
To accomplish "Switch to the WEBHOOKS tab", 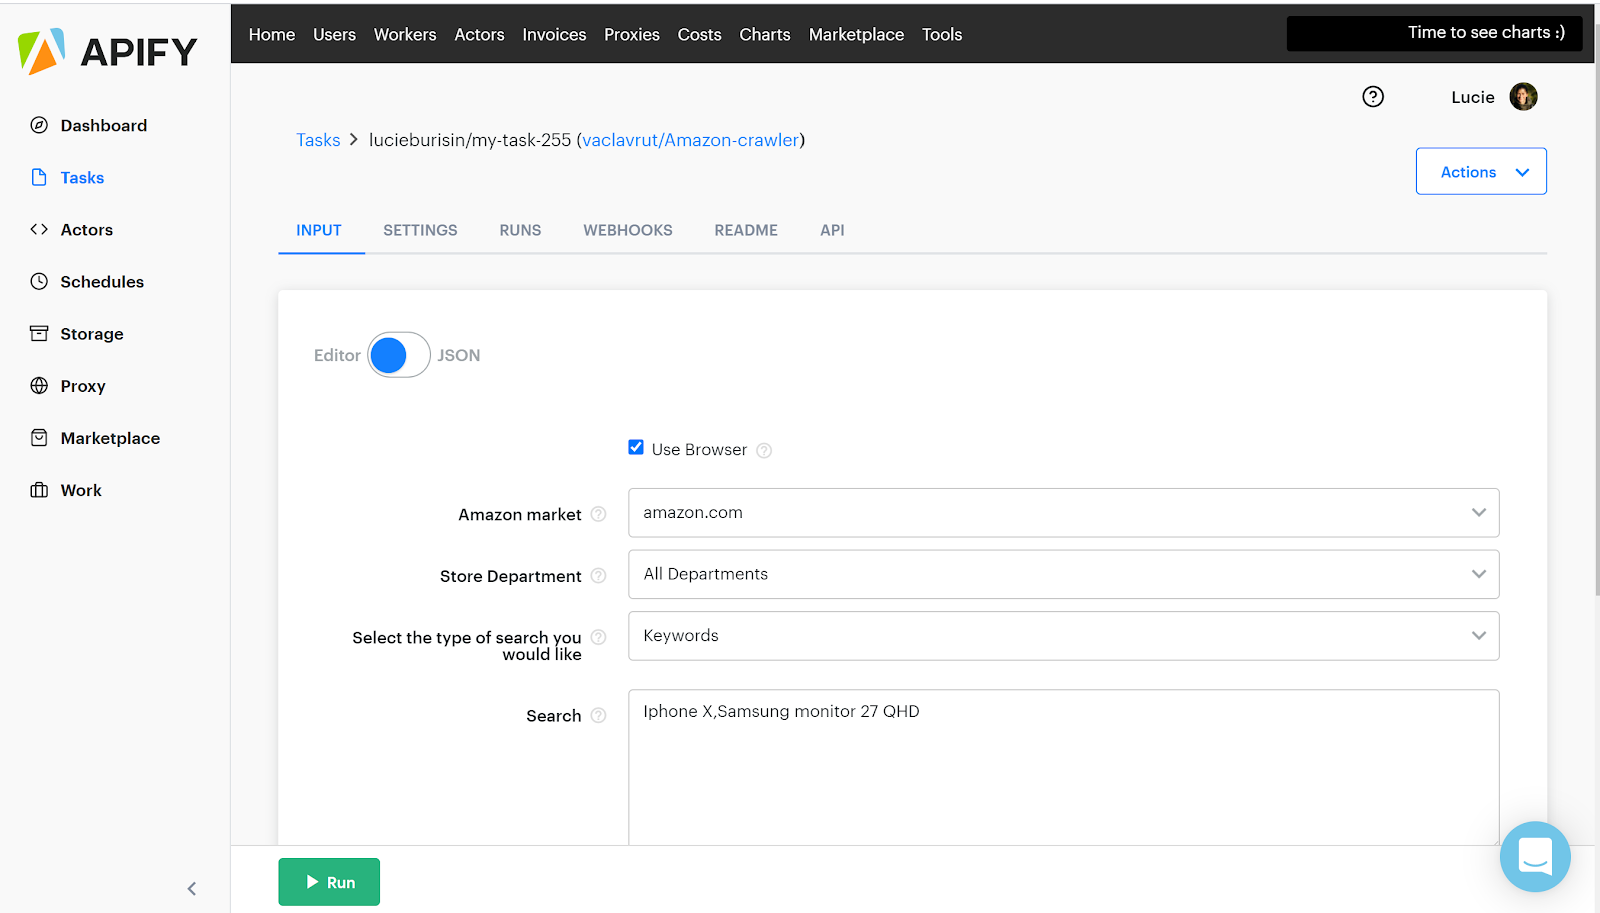I will 628,230.
